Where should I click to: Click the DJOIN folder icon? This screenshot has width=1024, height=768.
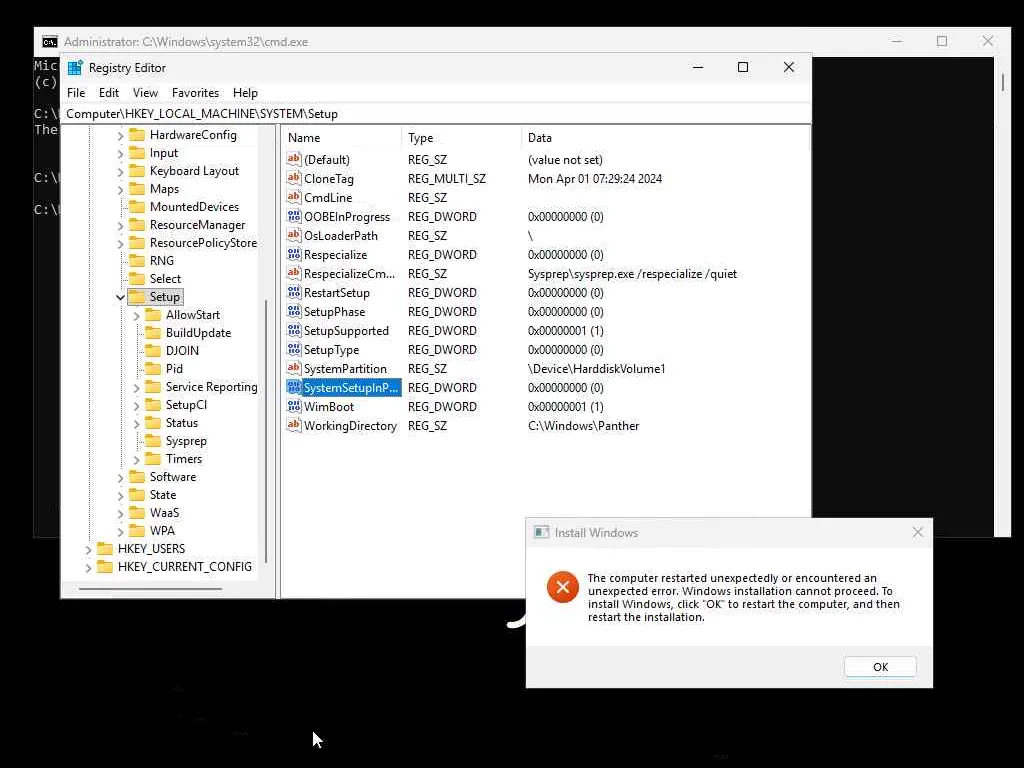point(153,351)
